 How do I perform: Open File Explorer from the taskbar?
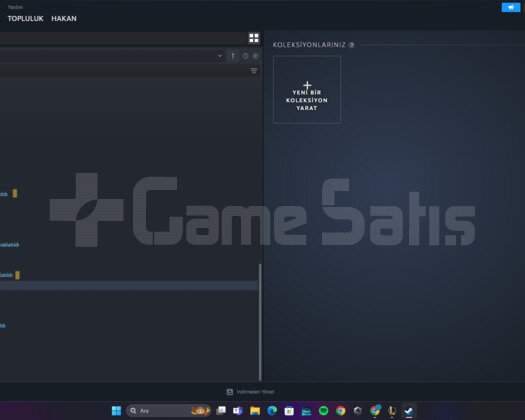point(255,411)
